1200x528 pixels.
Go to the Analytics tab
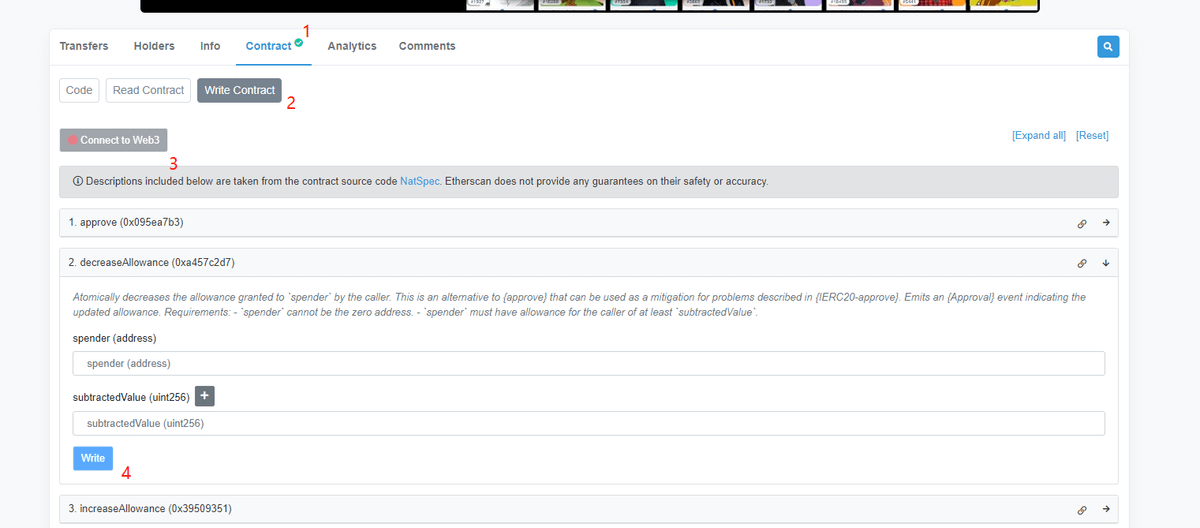(352, 46)
